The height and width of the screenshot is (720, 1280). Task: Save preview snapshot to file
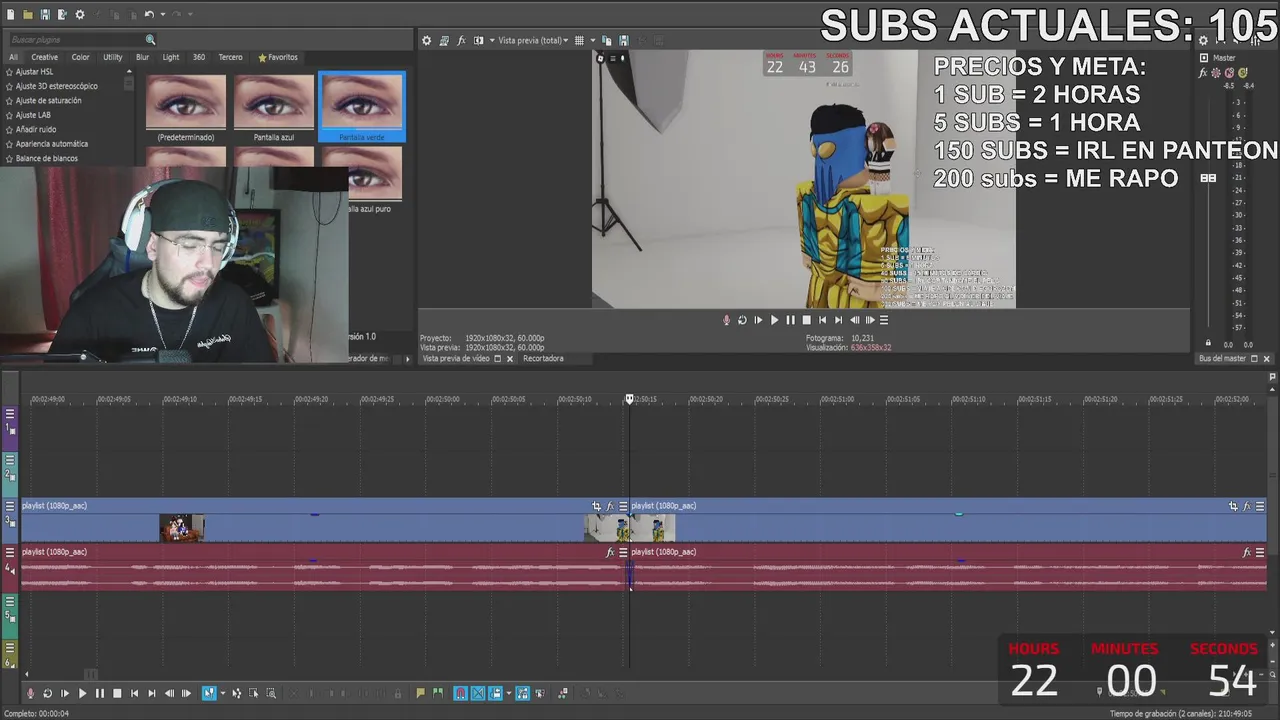[624, 40]
